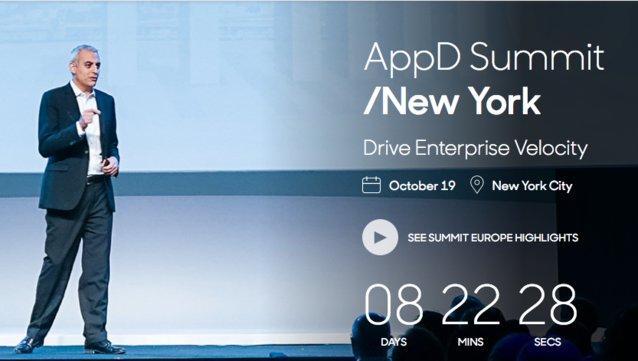Screen dimensions: 638x361
Task: Click the 'Drive Enterprise Velocity' tagline
Action: click(475, 148)
